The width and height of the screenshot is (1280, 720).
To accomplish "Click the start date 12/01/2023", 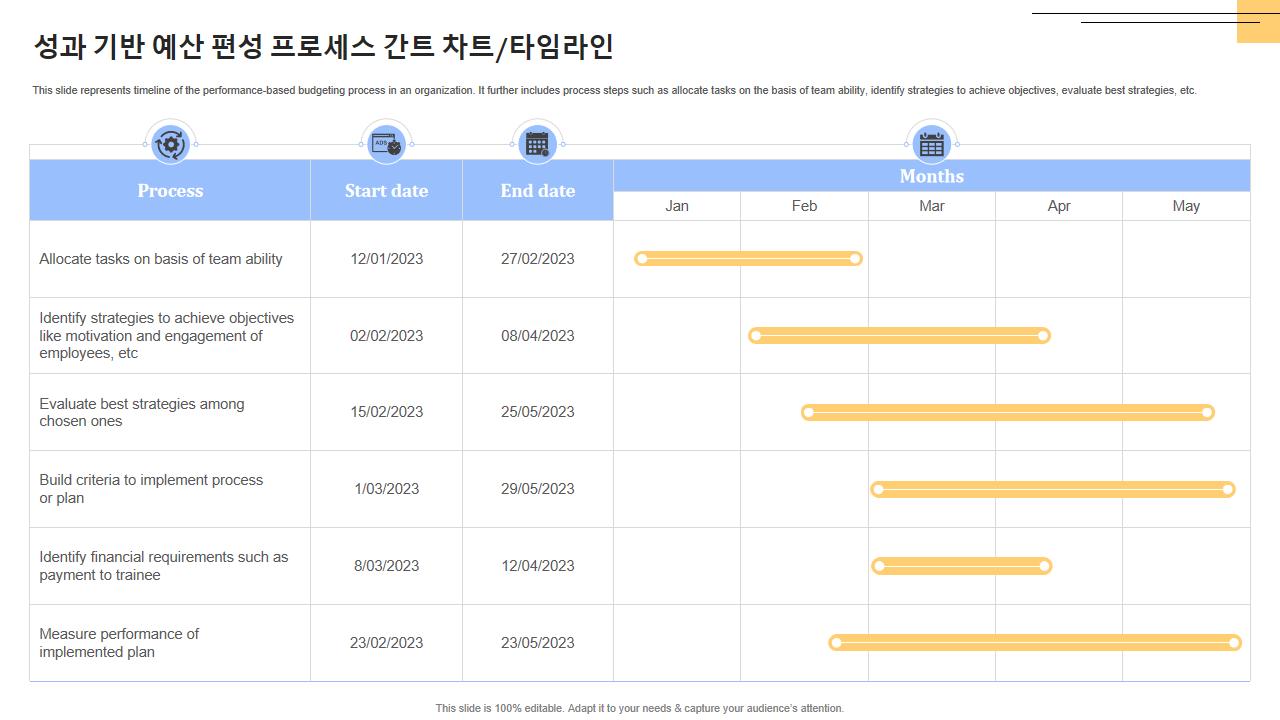I will (386, 259).
